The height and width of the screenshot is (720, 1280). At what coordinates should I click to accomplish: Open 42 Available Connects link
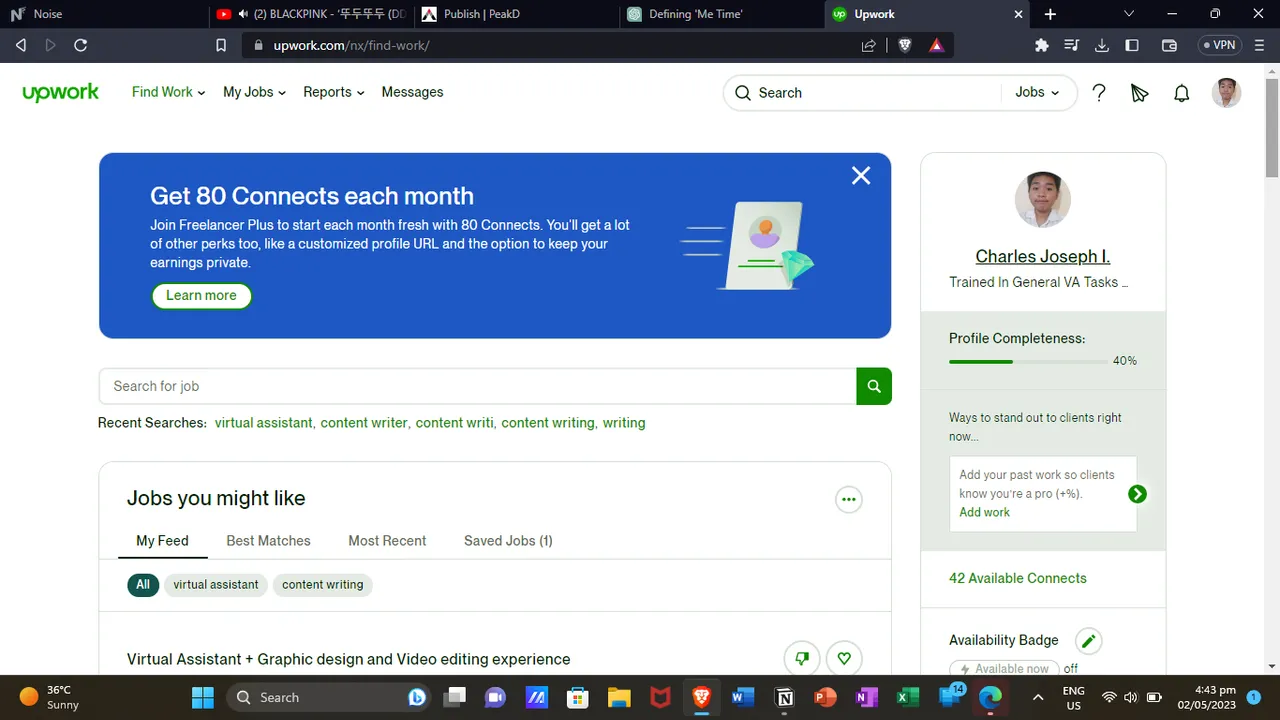coord(1017,578)
